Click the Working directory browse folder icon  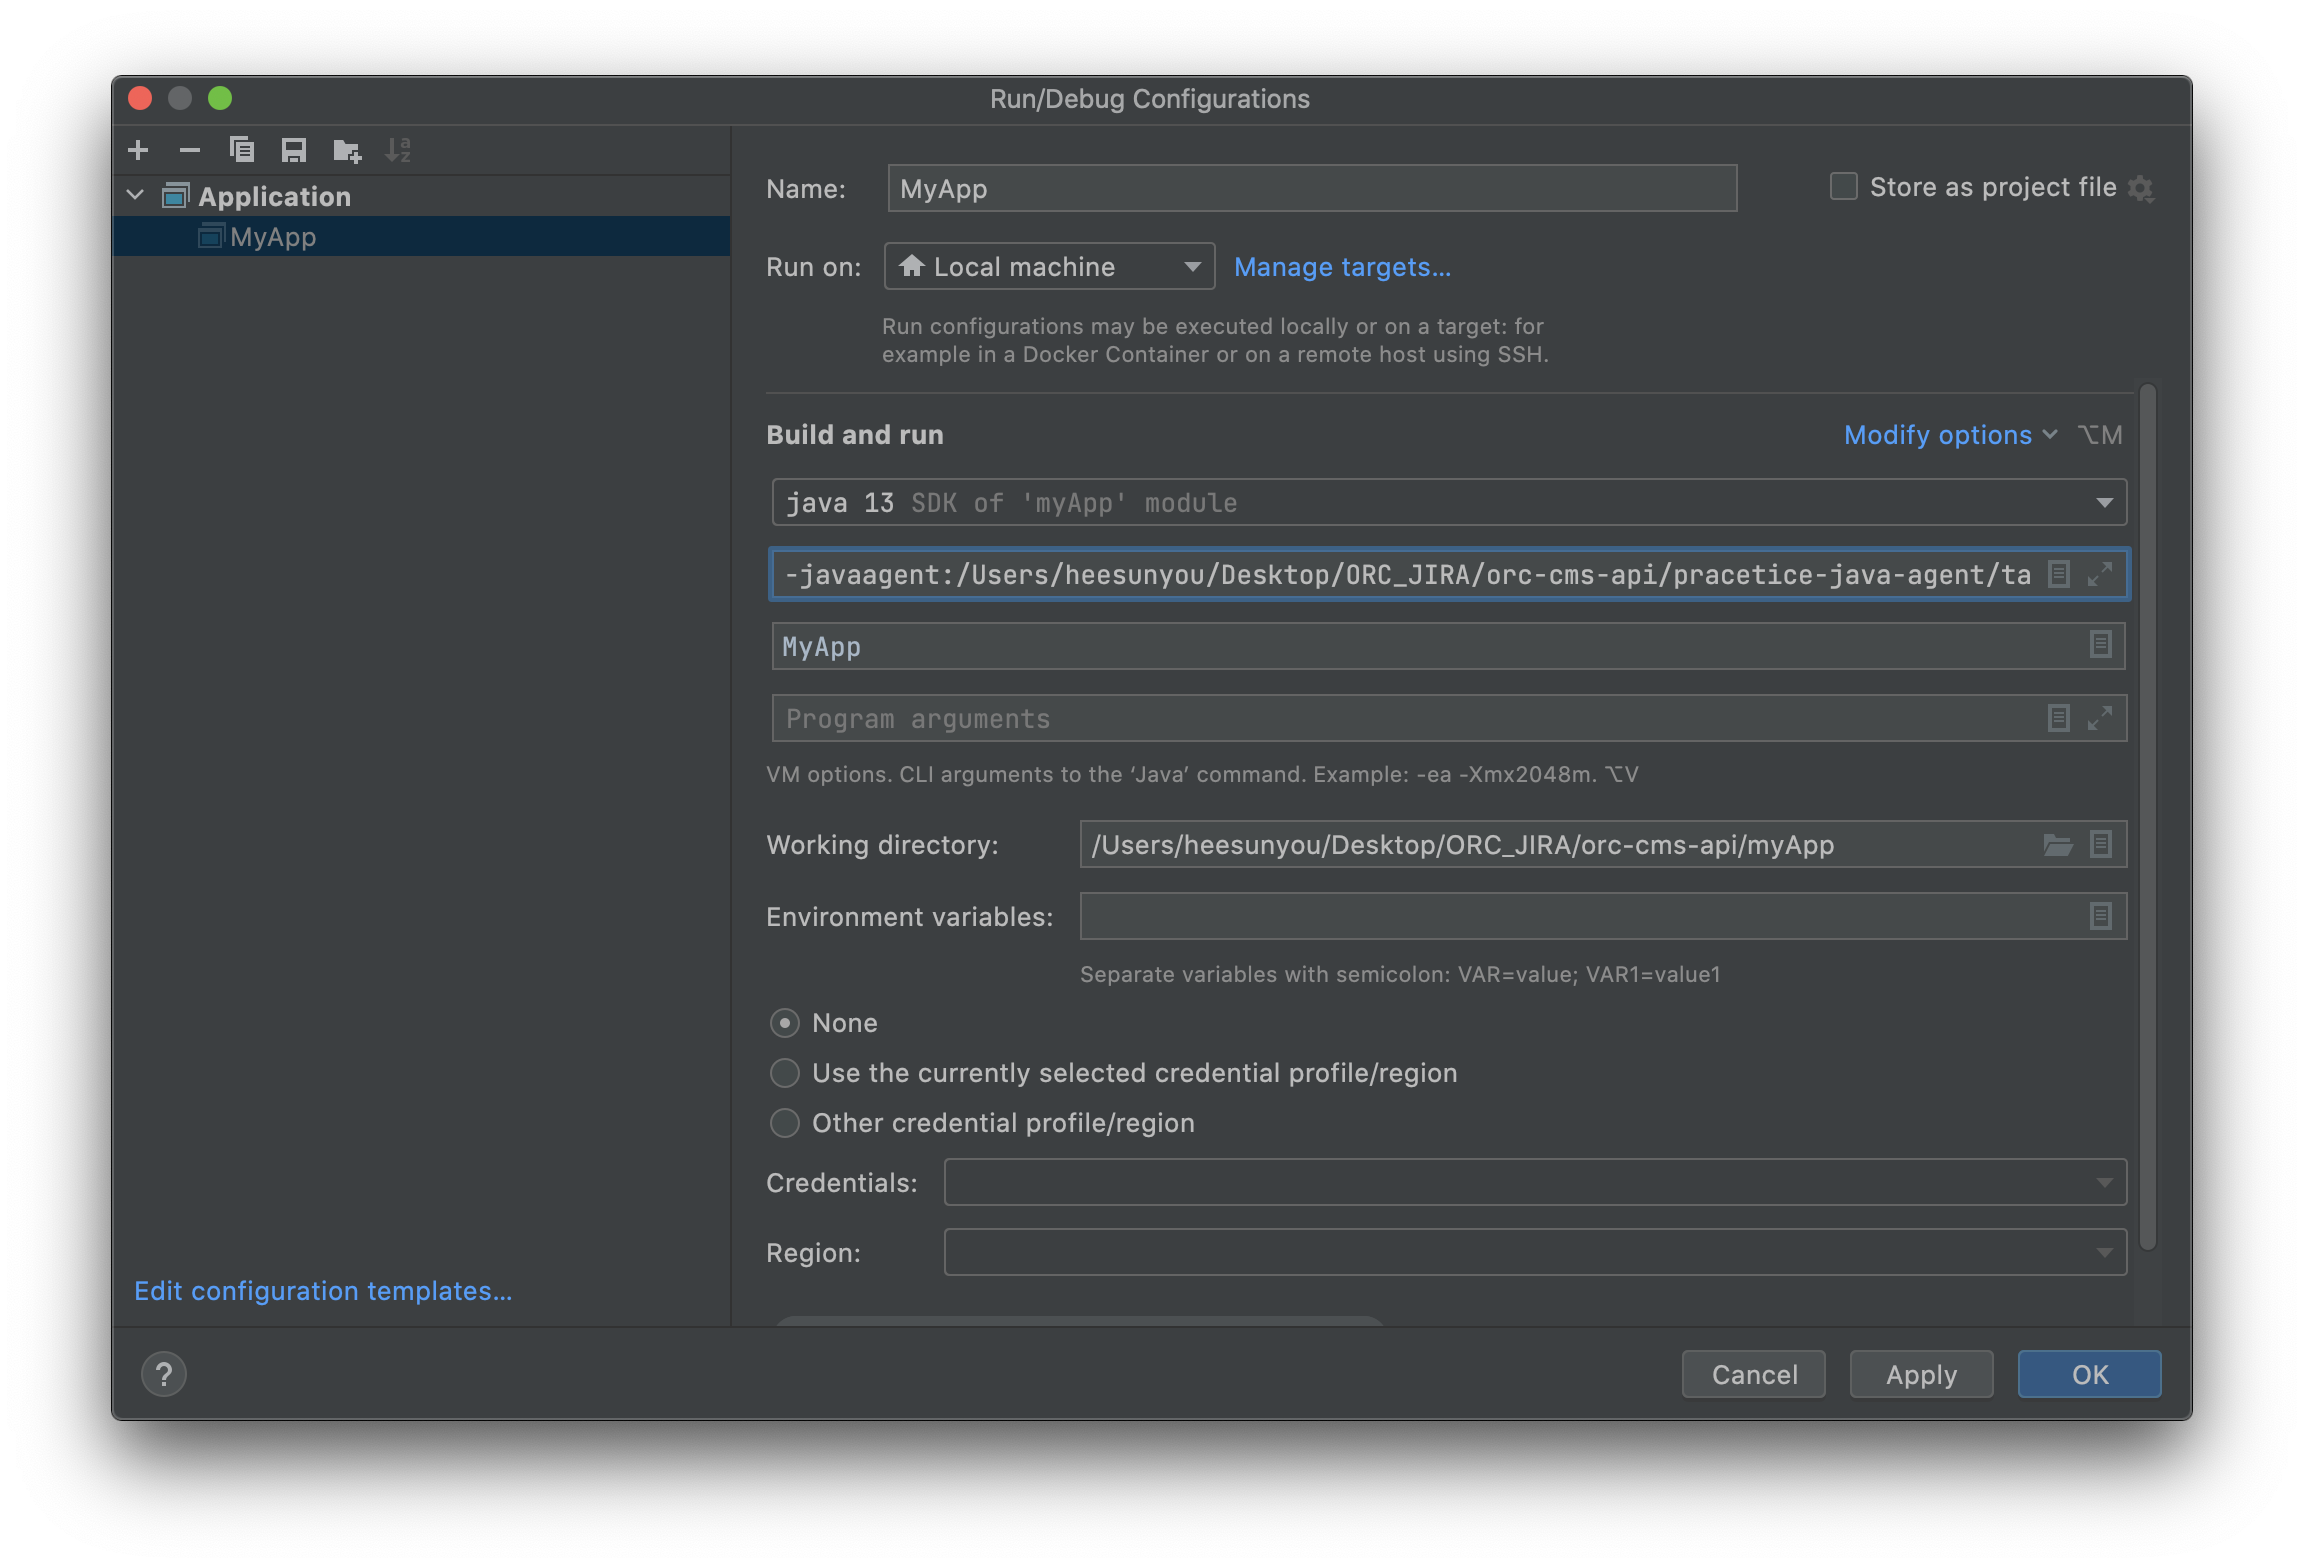pyautogui.click(x=2057, y=845)
